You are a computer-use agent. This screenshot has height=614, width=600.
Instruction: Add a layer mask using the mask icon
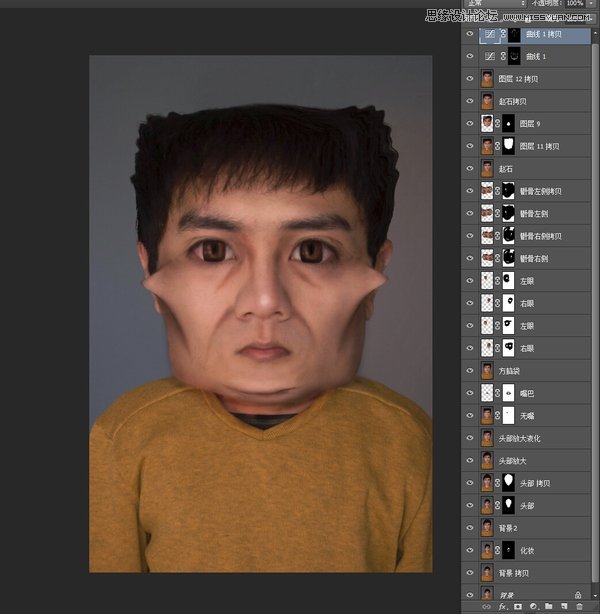[x=518, y=606]
